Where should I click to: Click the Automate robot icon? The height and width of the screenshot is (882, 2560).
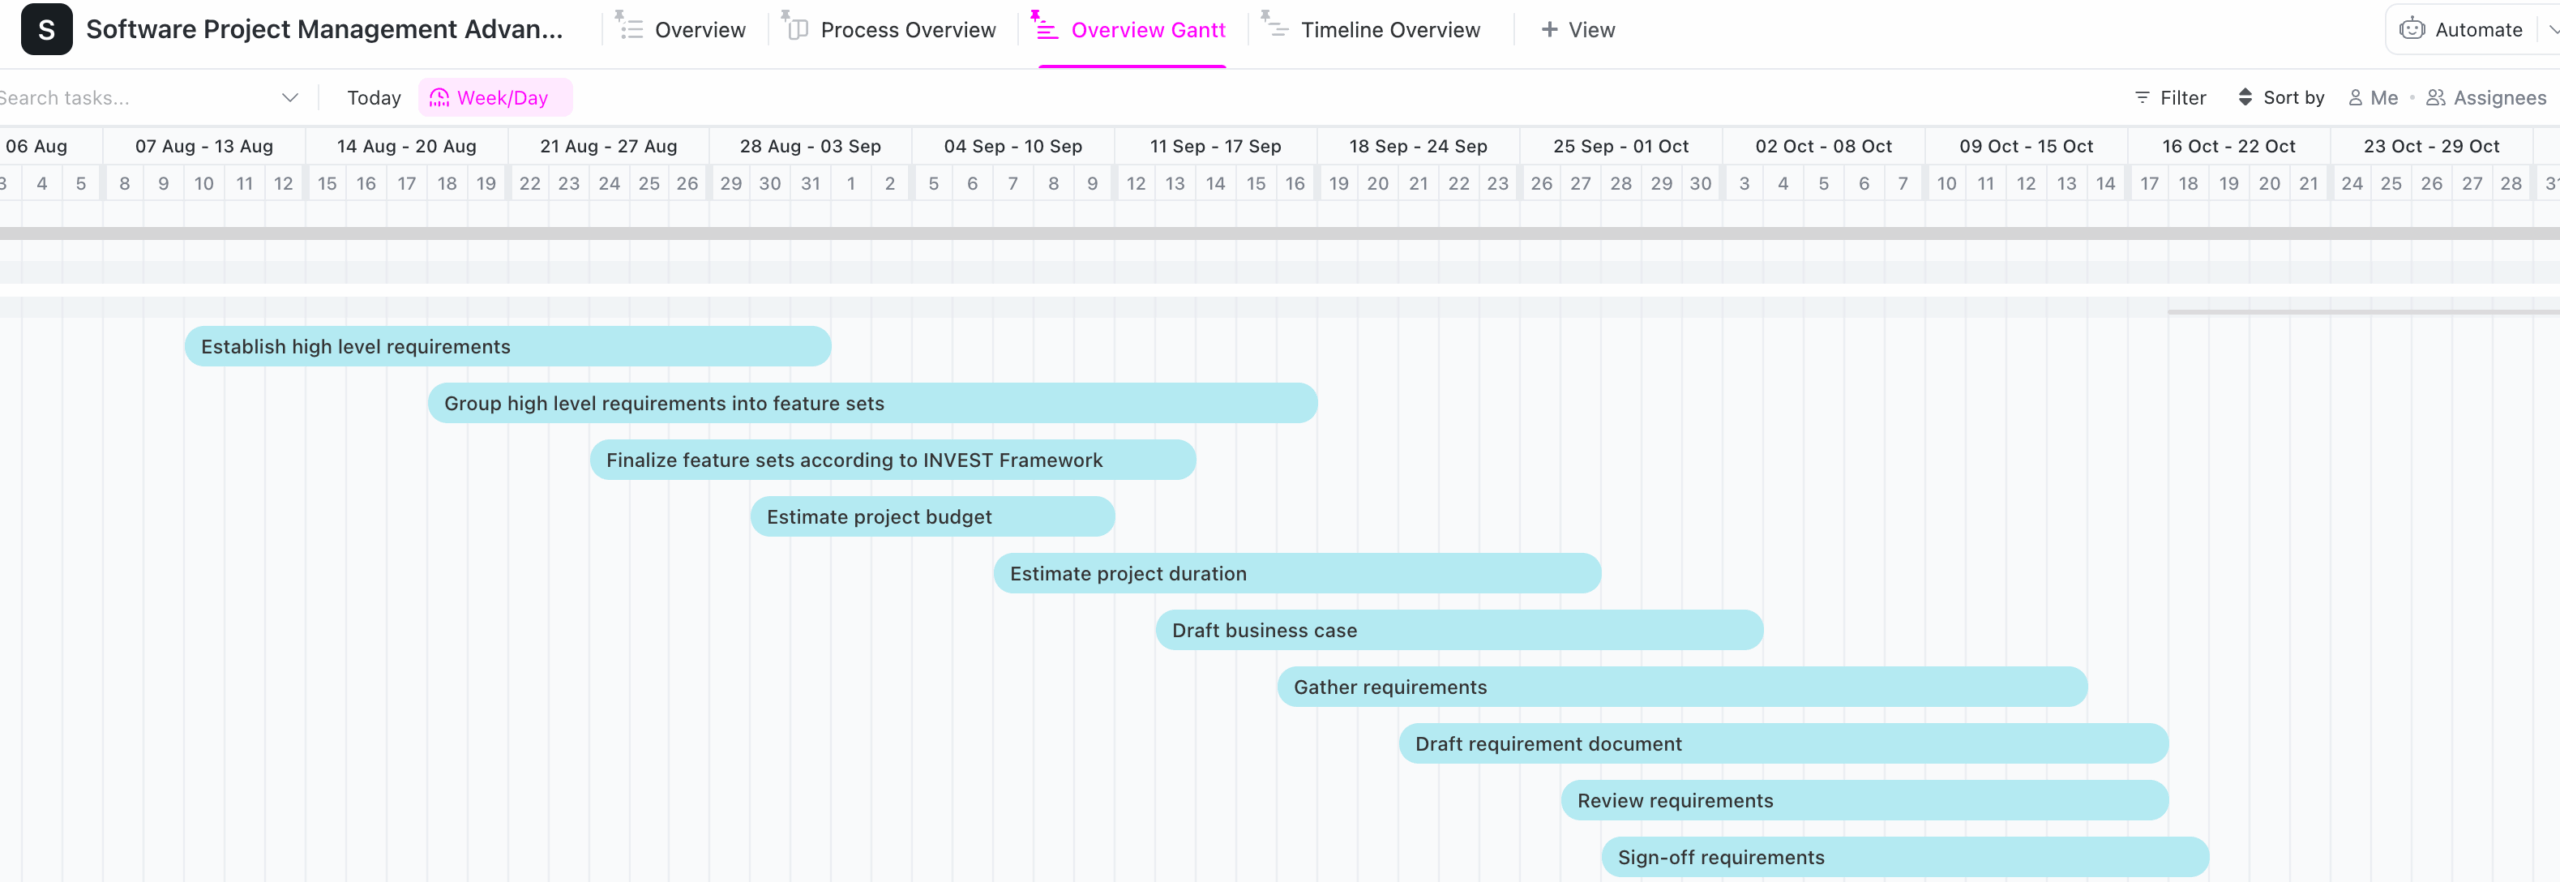click(x=2412, y=29)
